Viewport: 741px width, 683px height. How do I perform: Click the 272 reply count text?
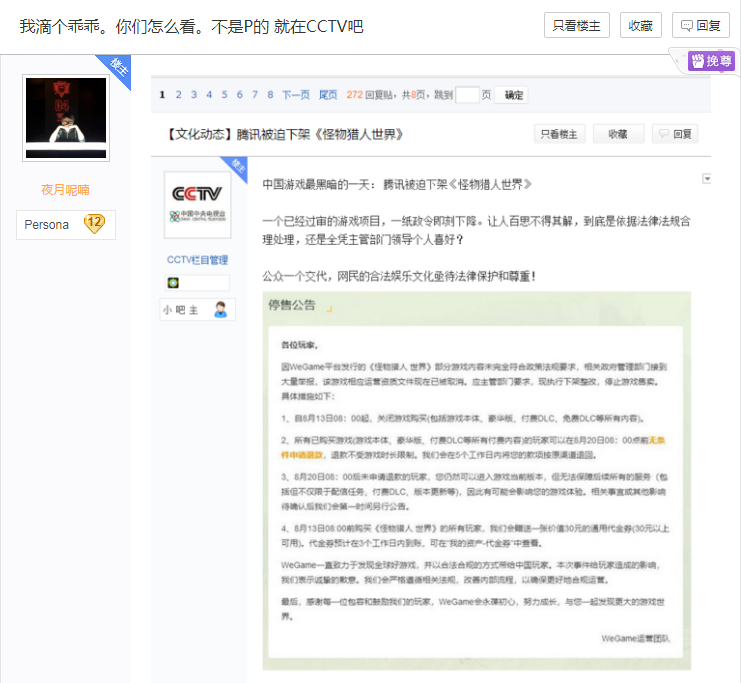pyautogui.click(x=354, y=95)
